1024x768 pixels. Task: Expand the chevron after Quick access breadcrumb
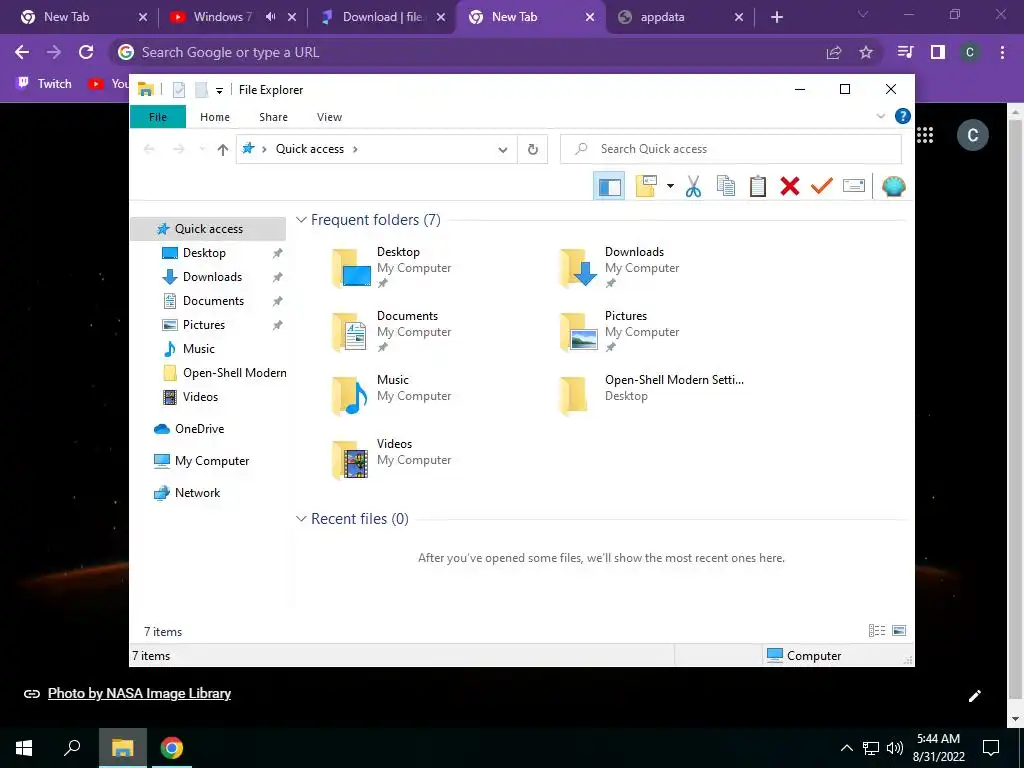point(355,149)
